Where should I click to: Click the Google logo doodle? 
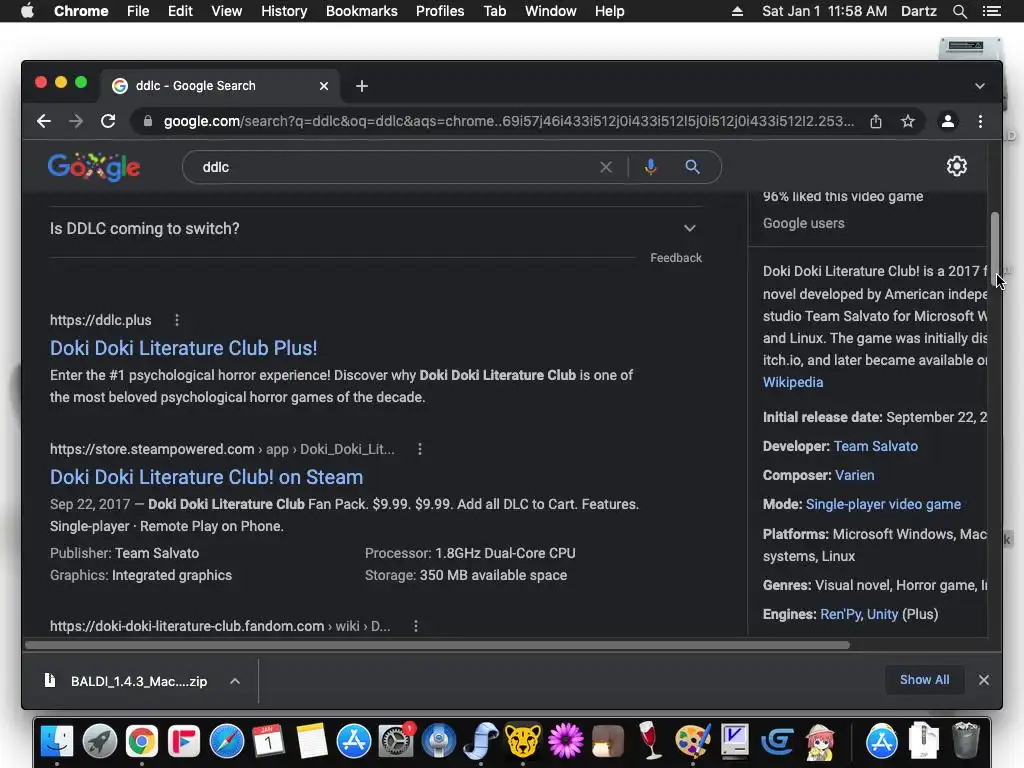coord(94,167)
